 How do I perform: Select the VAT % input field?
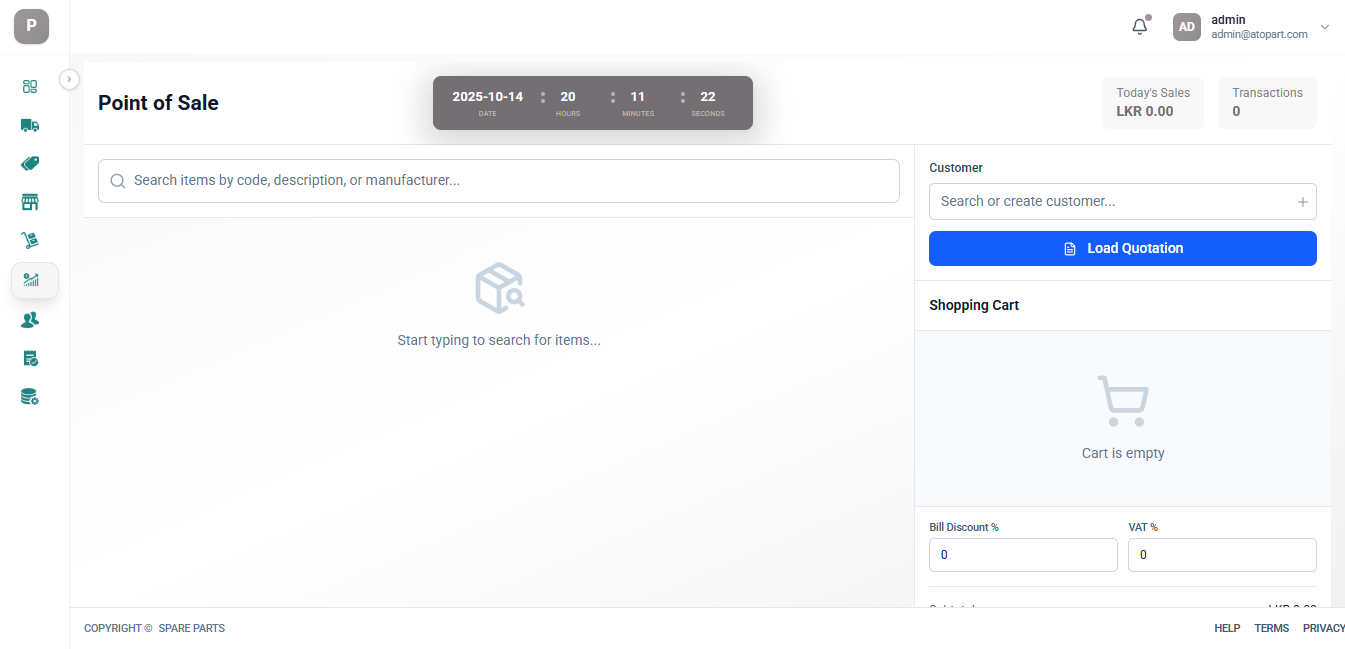click(1221, 555)
